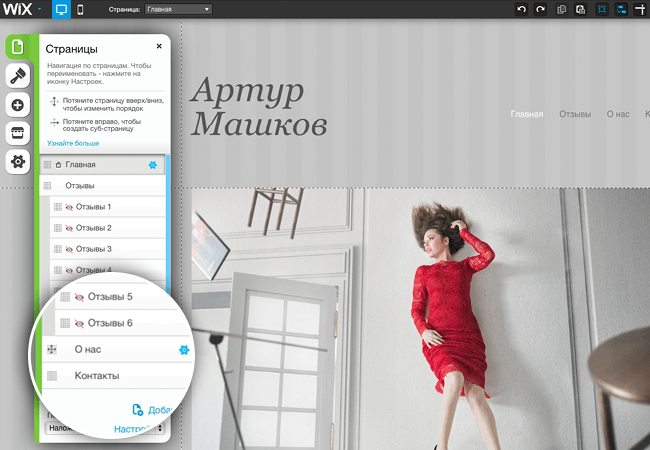Click 'Главная' in site menu
Viewport: 650px width, 450px height.
tap(526, 114)
